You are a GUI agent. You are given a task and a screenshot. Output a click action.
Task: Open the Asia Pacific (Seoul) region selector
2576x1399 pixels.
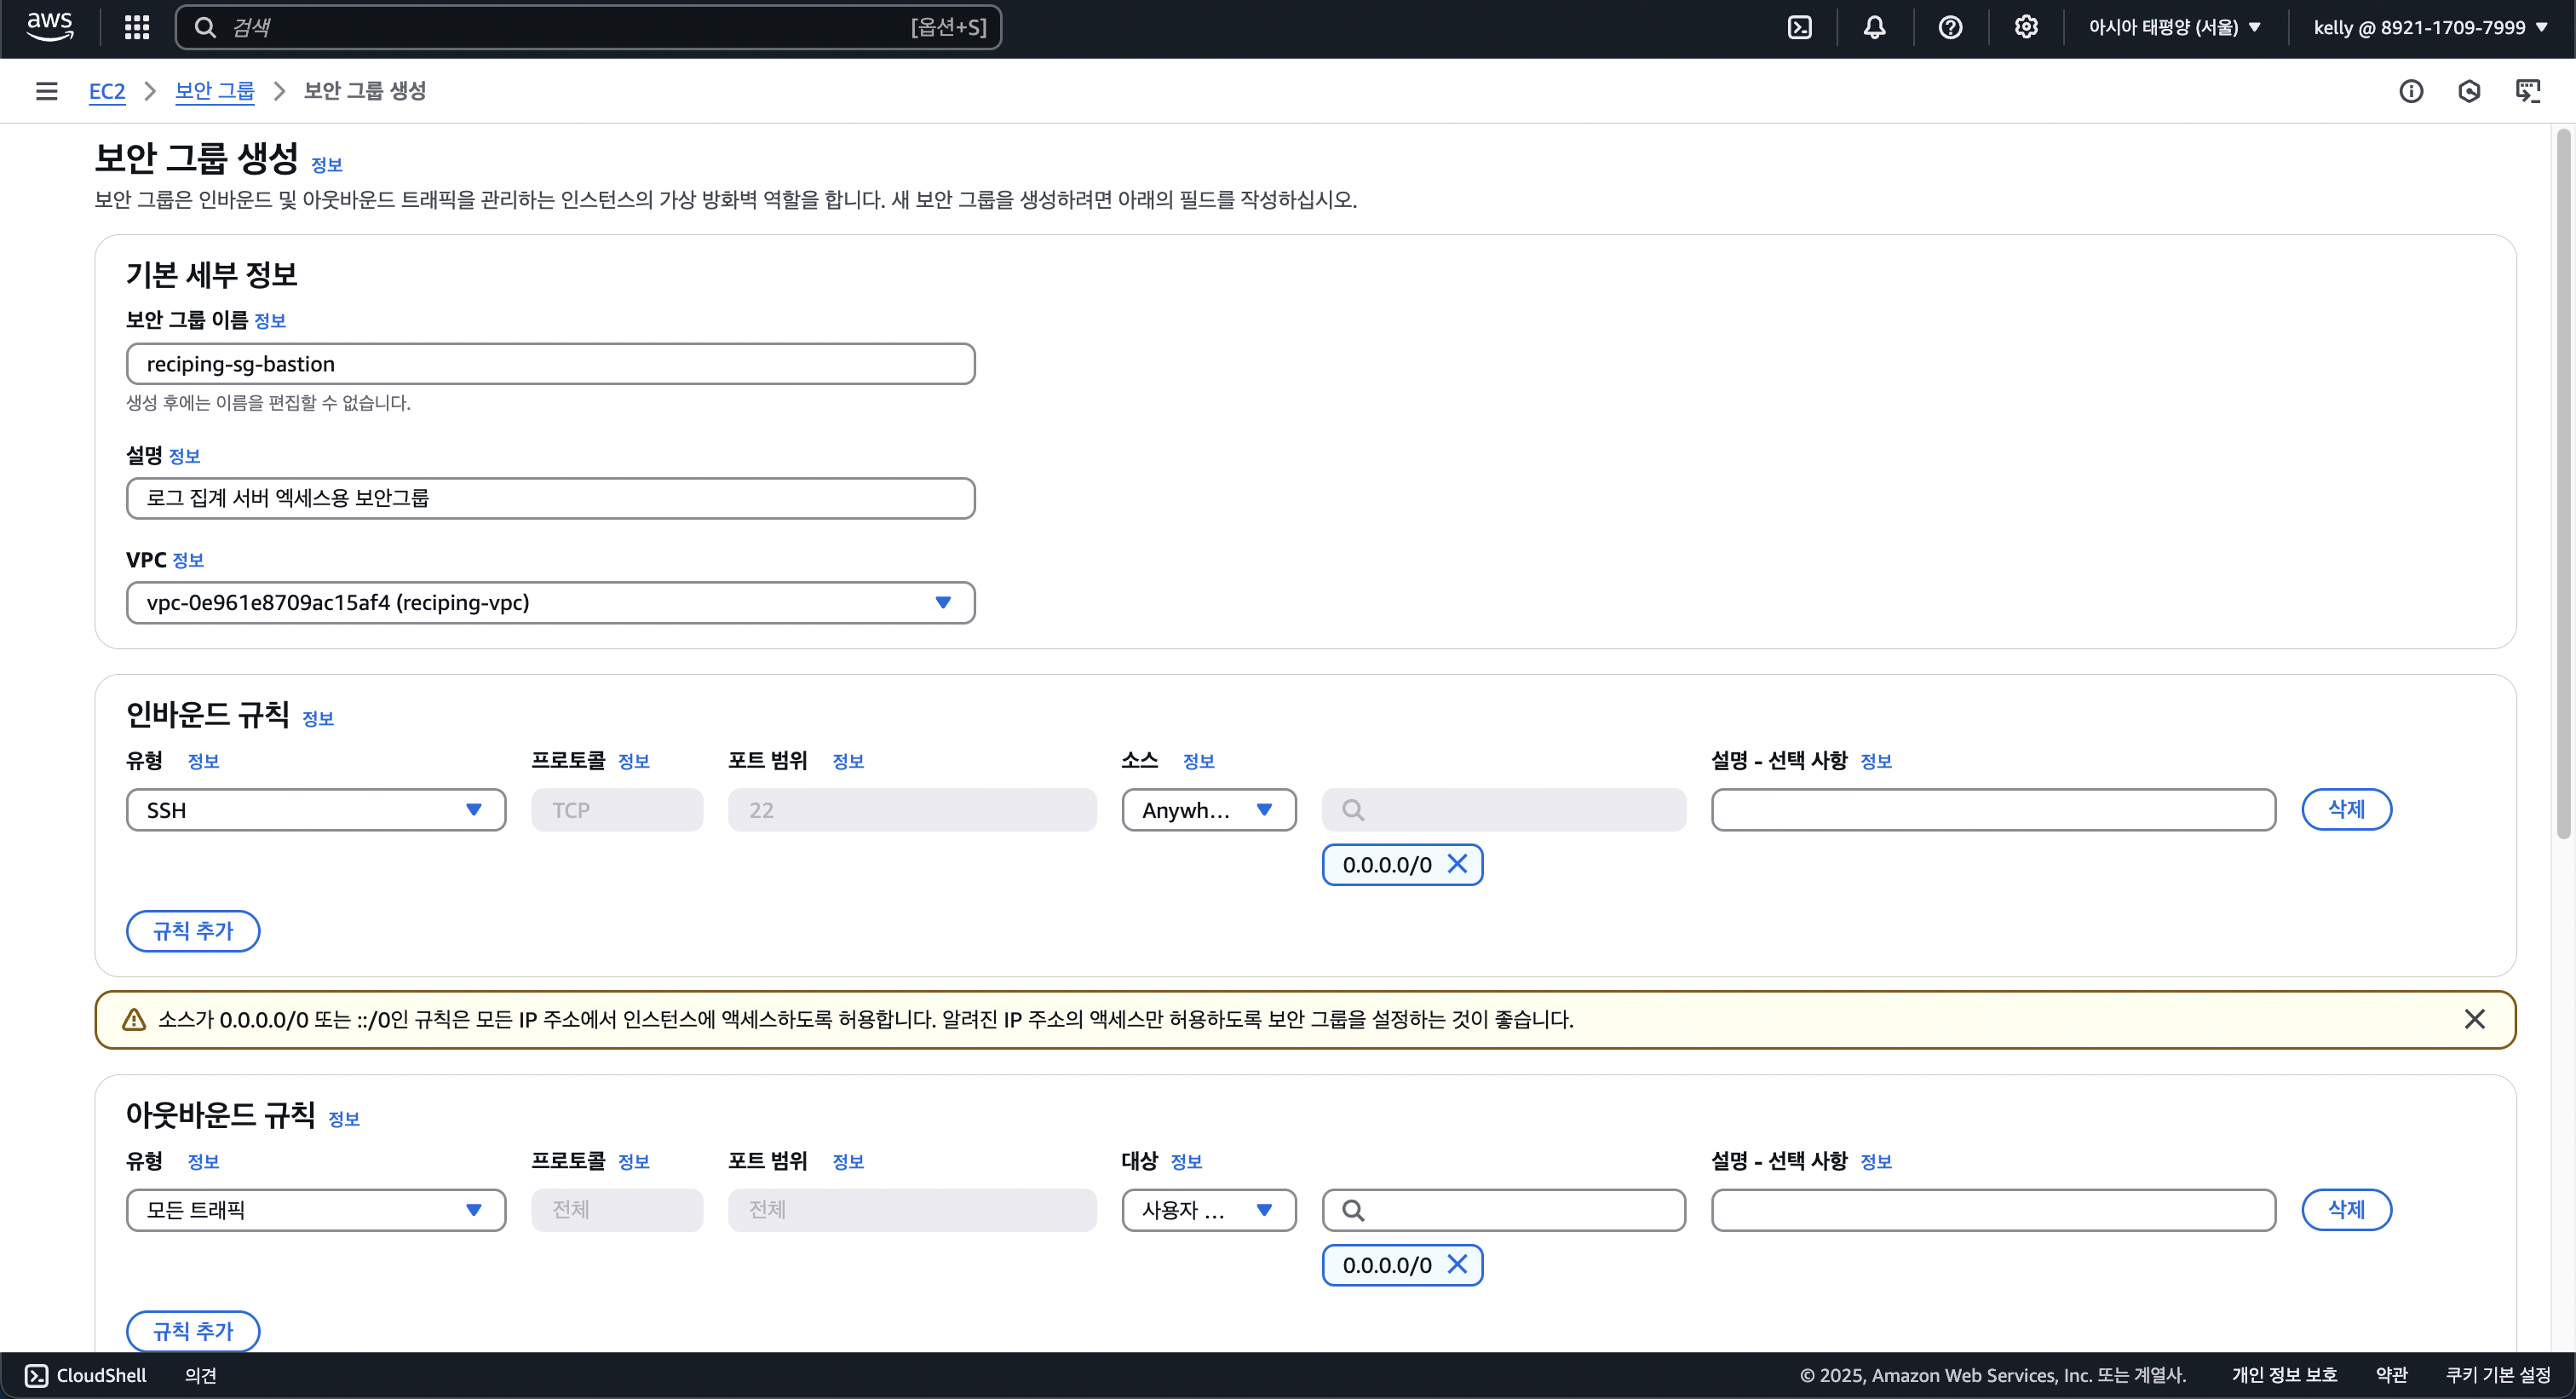coord(2174,27)
